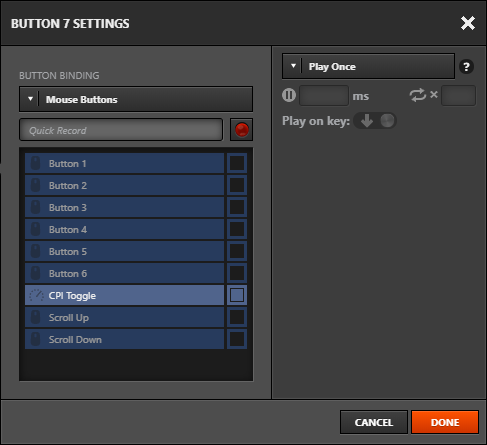The height and width of the screenshot is (445, 487).
Task: Close the Button 7 Settings dialog
Action: pyautogui.click(x=468, y=23)
